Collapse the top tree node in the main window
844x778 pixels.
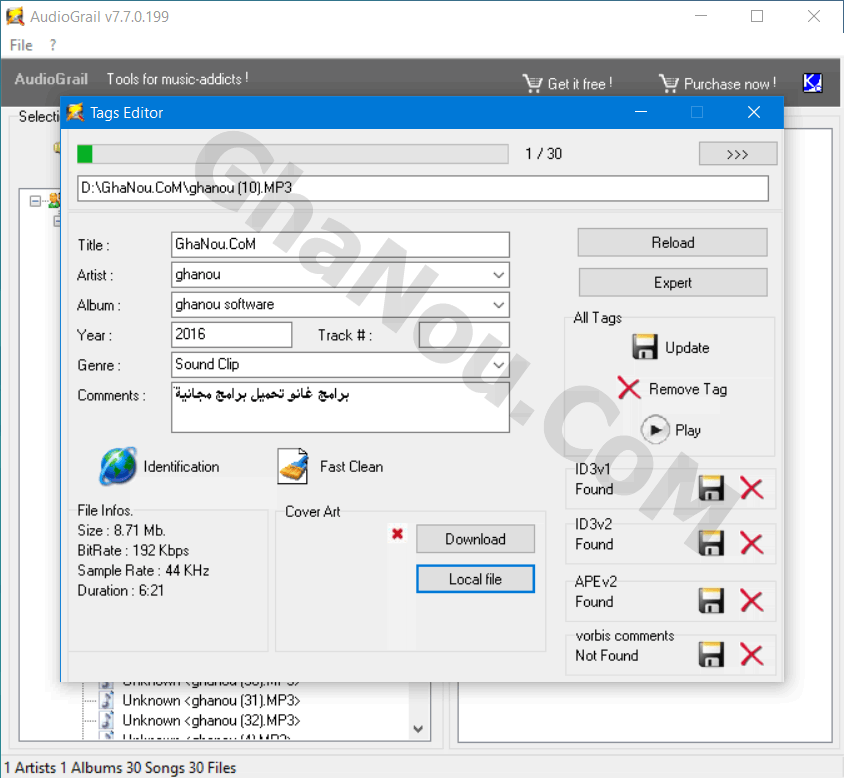click(35, 201)
